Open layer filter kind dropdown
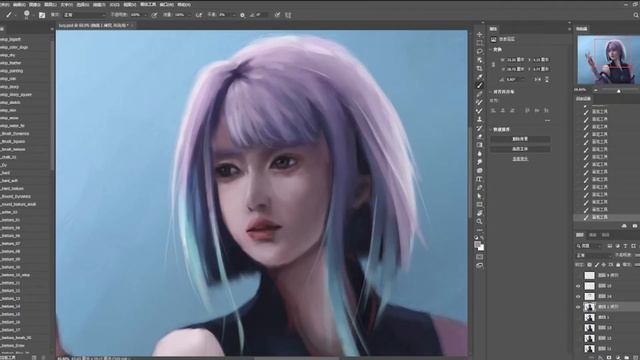The width and height of the screenshot is (640, 360). coord(590,246)
